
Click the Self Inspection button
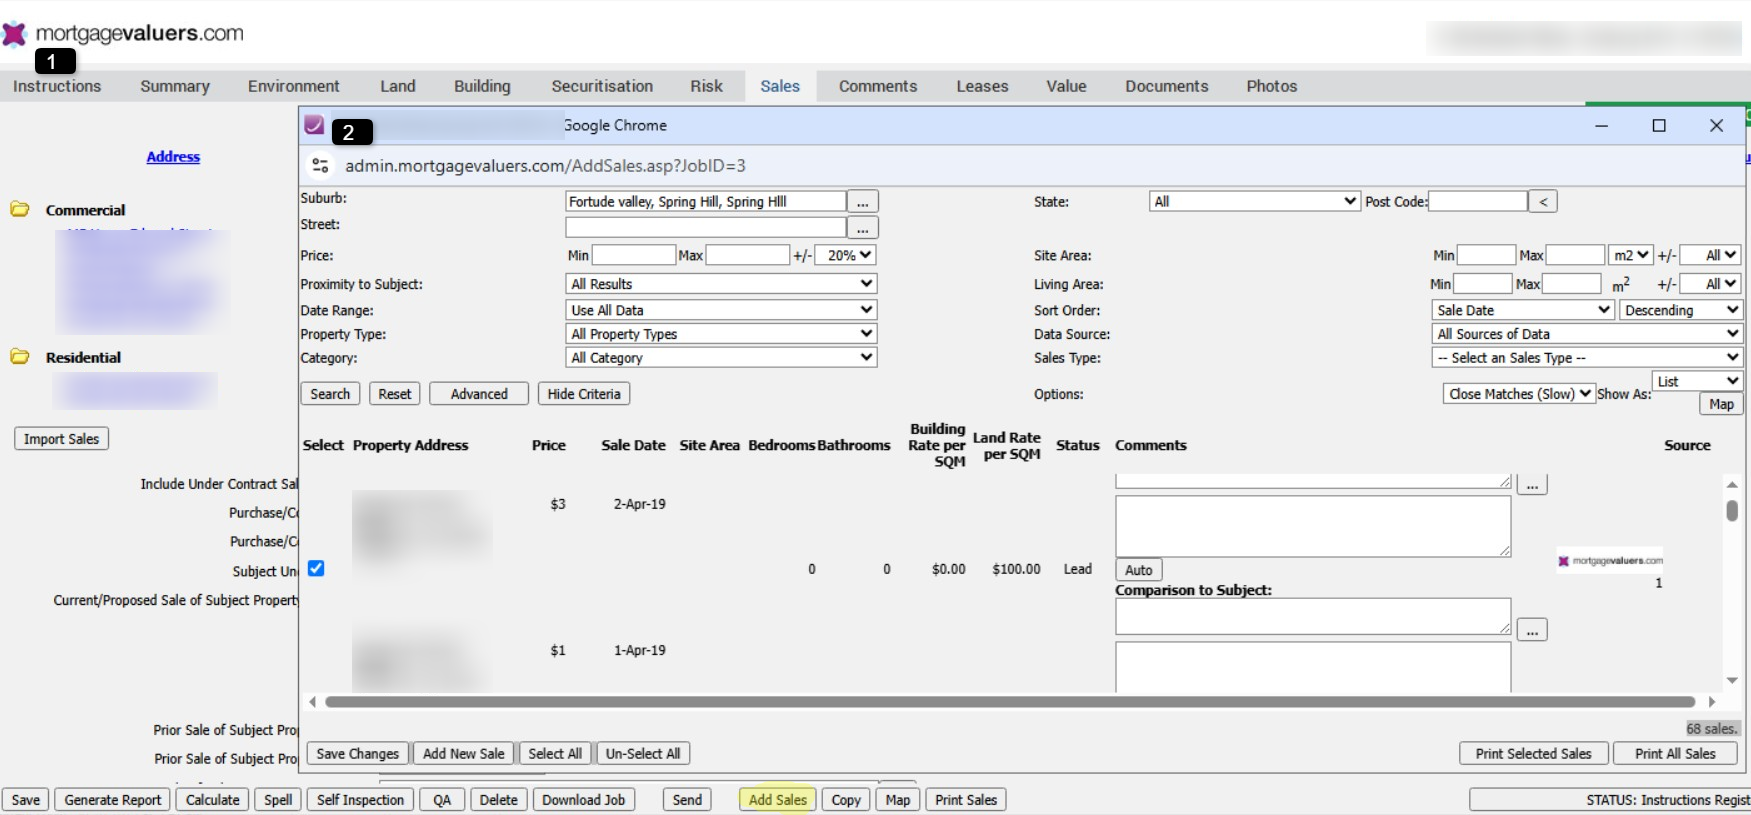coord(361,800)
